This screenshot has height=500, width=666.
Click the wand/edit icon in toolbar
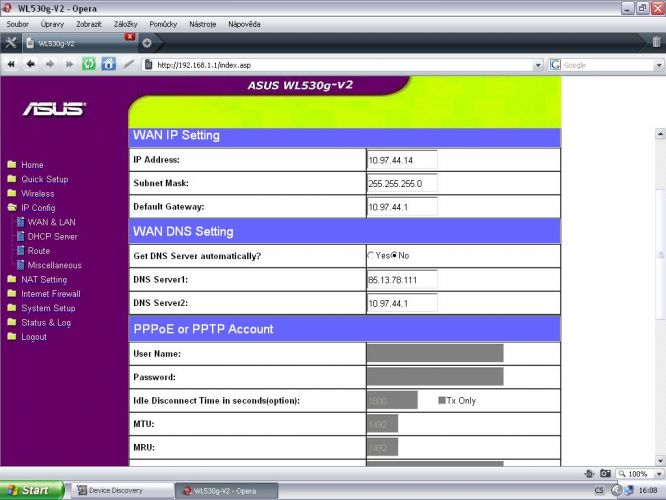pos(128,65)
